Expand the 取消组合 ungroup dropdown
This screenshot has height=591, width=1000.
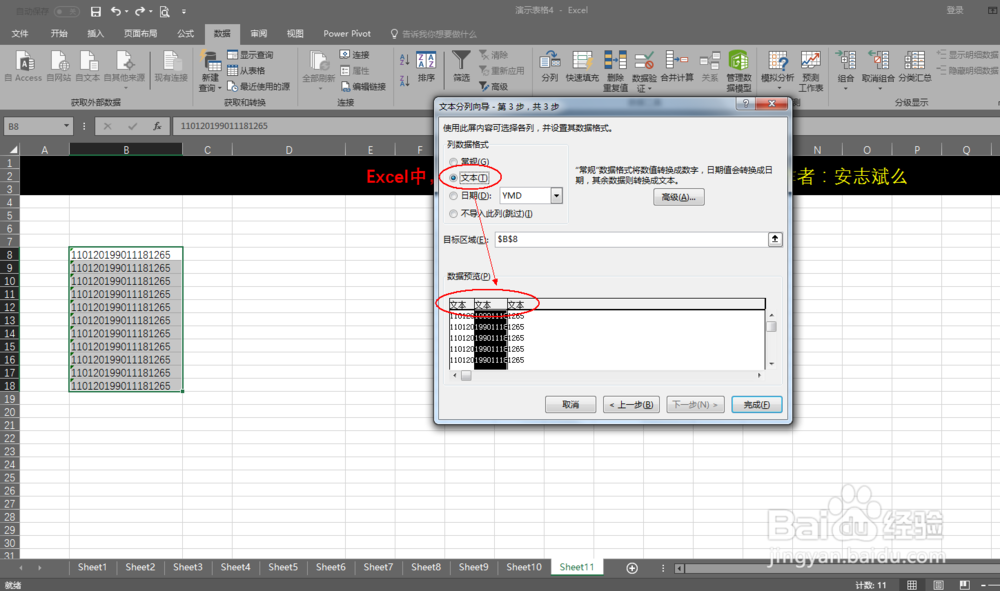point(879,88)
